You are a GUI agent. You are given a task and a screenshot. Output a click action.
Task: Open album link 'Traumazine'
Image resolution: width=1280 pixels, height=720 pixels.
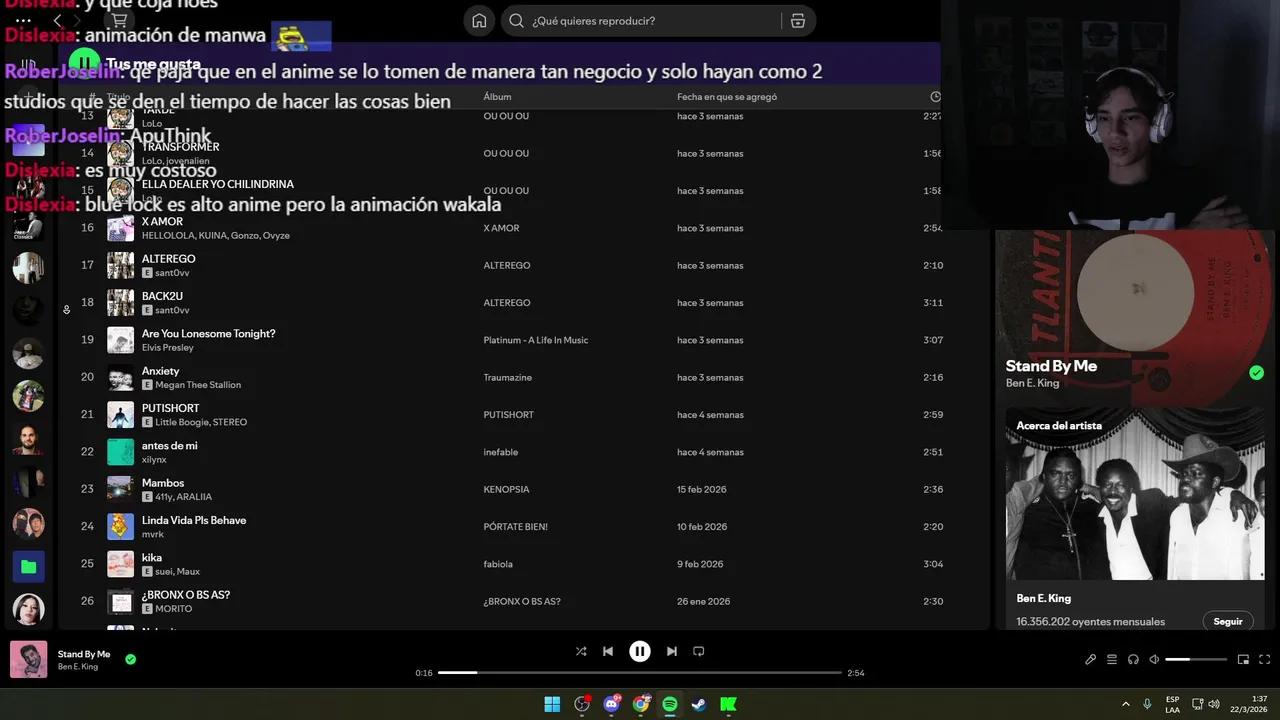click(x=507, y=377)
